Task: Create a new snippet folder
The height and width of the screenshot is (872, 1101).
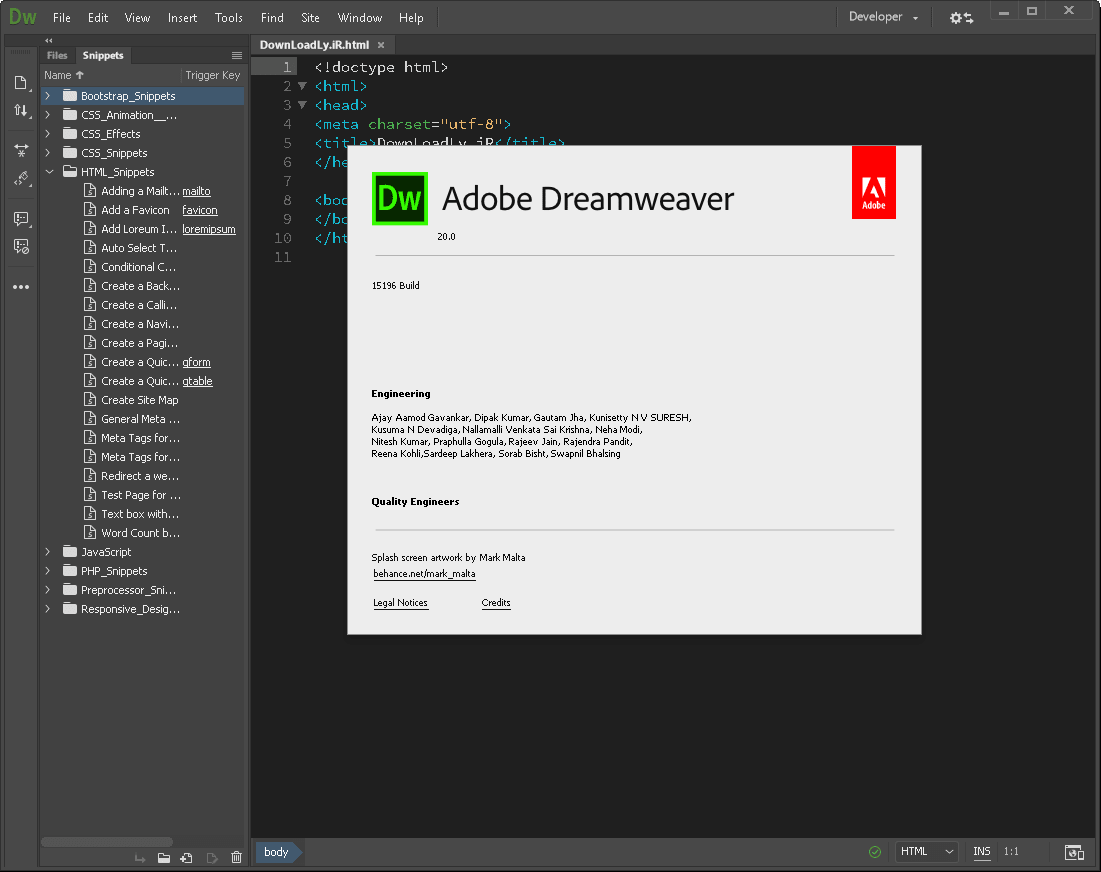Action: [x=164, y=857]
